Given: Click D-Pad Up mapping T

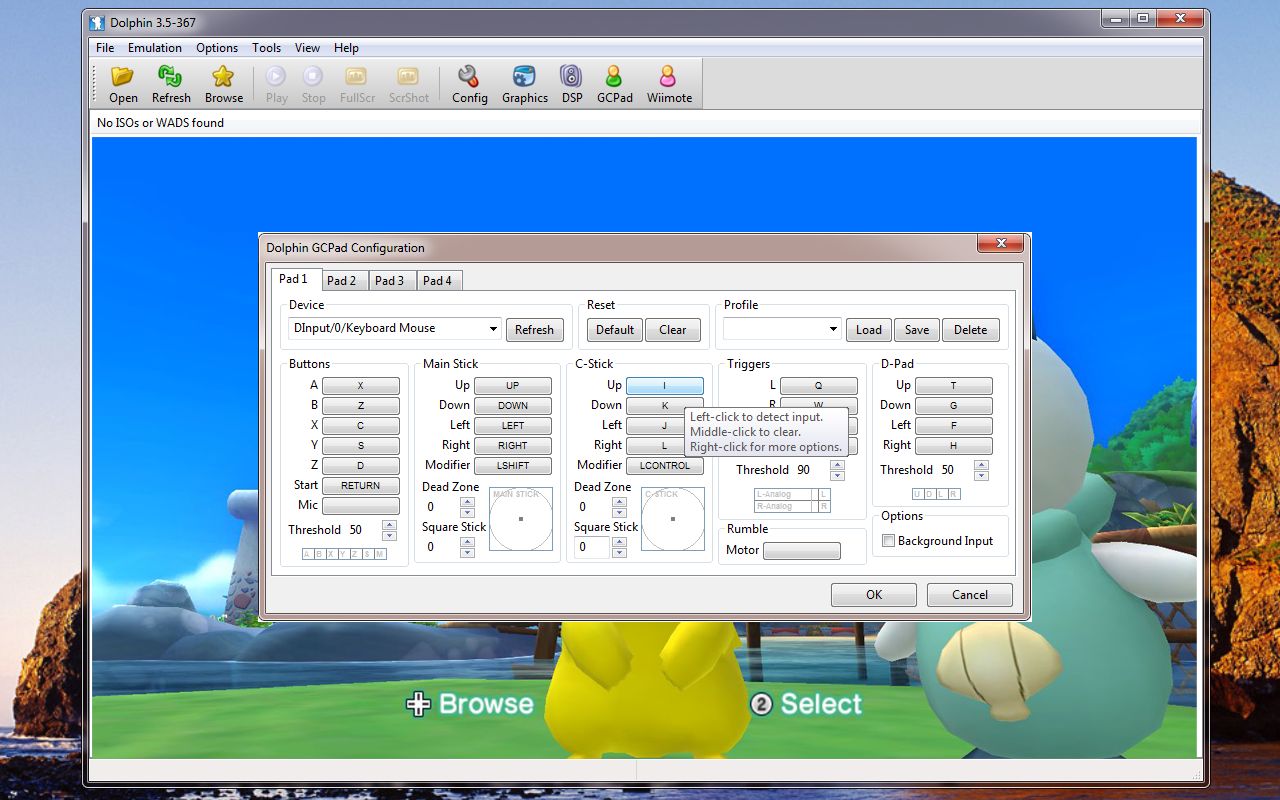Looking at the screenshot, I should coord(954,386).
